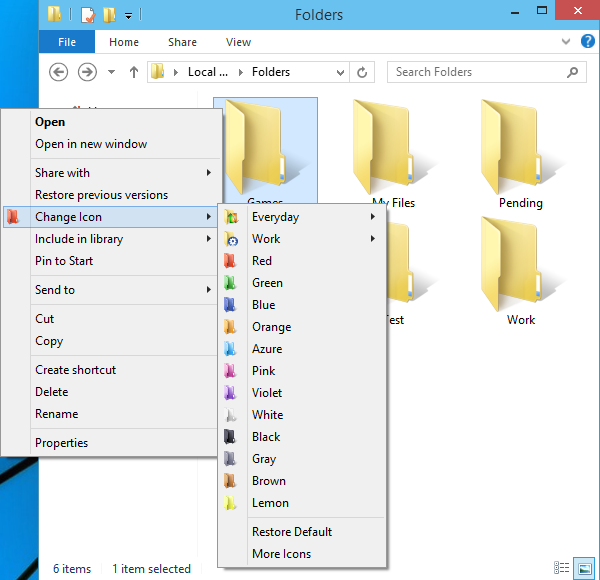Open the File ribbon tab
This screenshot has width=600, height=580.
point(67,42)
